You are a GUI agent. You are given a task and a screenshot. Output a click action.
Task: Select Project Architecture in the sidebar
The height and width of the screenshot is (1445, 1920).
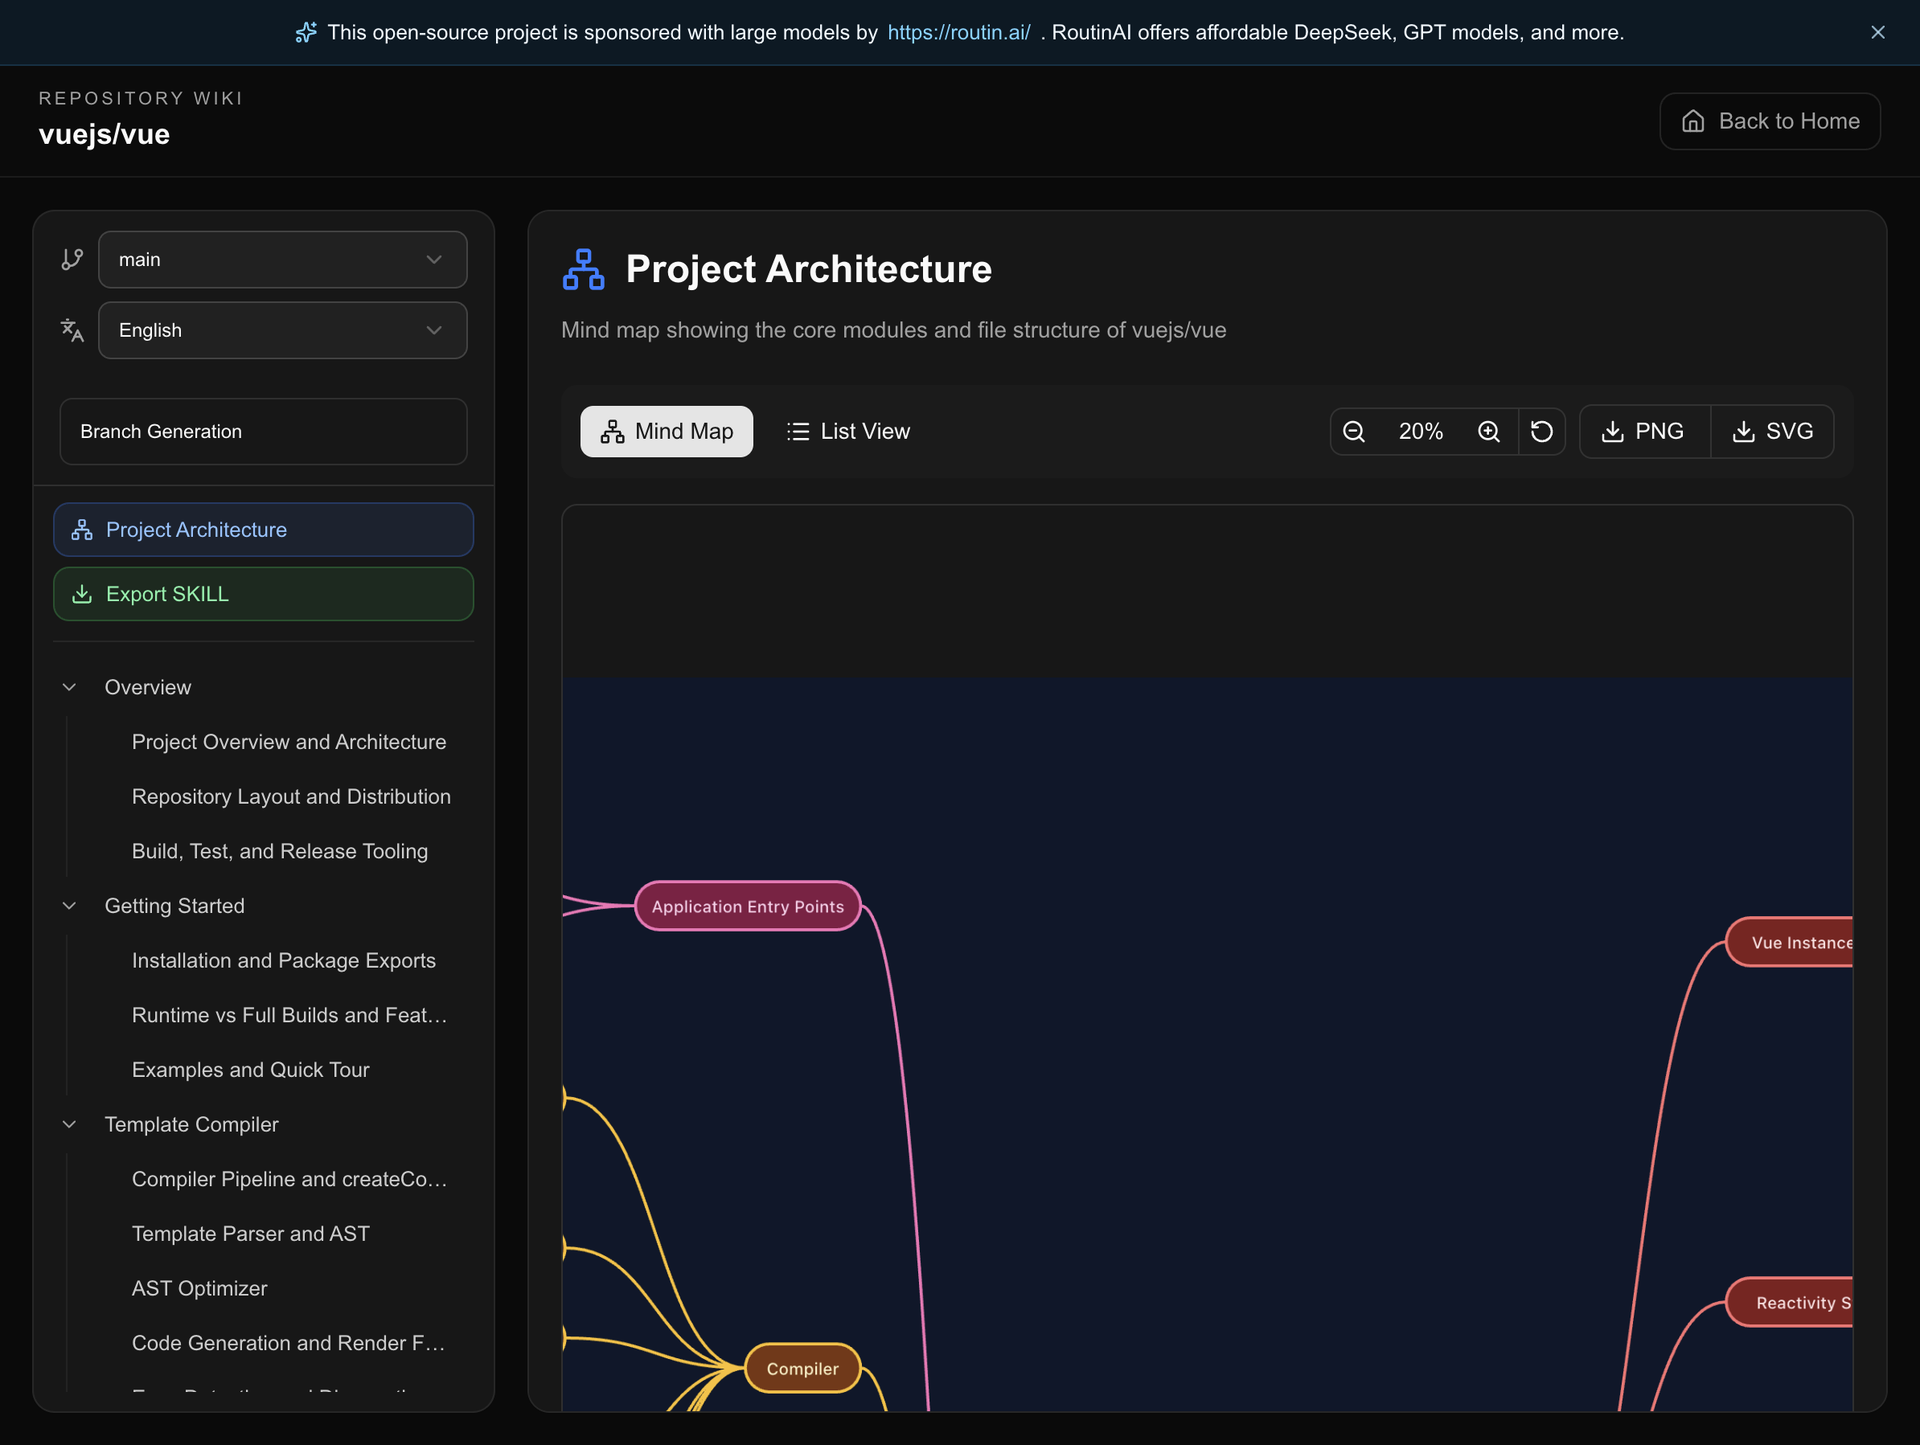point(263,529)
